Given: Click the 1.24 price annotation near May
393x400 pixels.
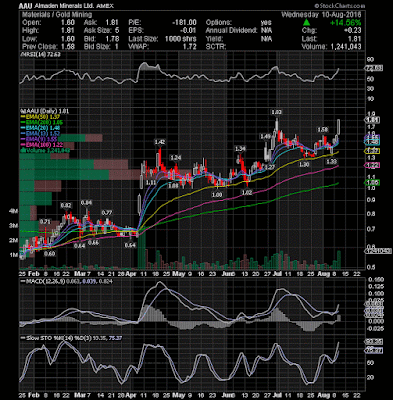Looking at the screenshot, I should 176,158.
